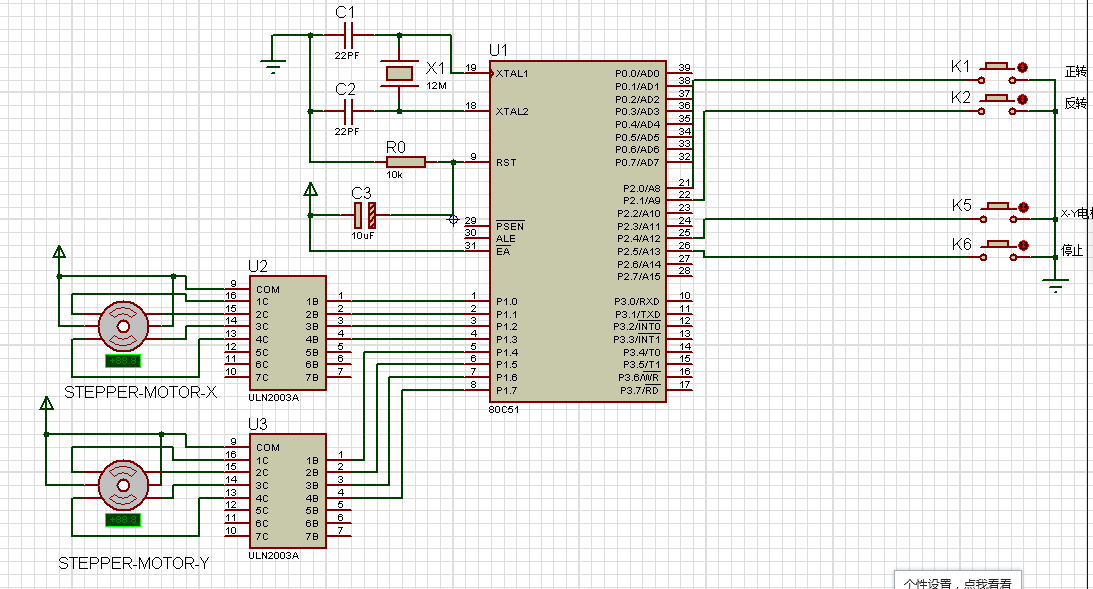
Task: Select the C2 capacitor symbol
Action: 349,111
